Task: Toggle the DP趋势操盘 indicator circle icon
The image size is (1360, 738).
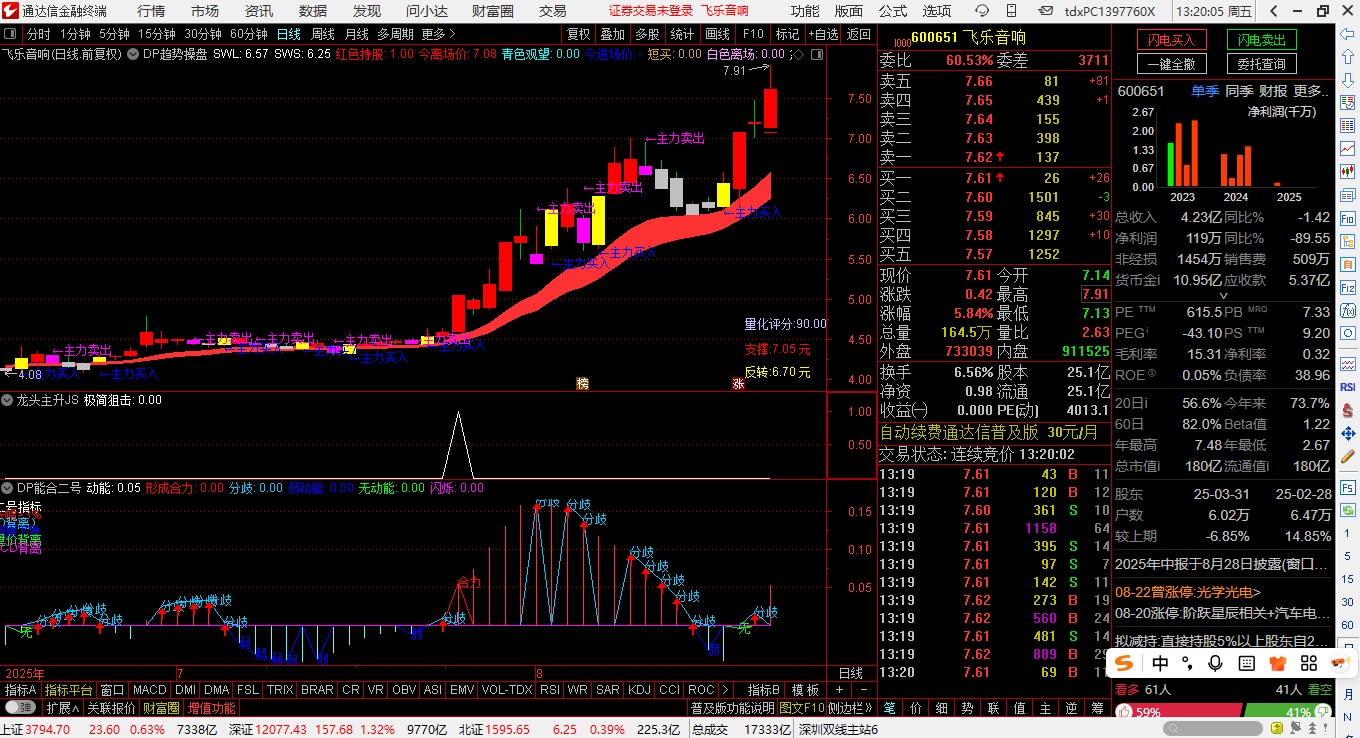Action: point(133,54)
